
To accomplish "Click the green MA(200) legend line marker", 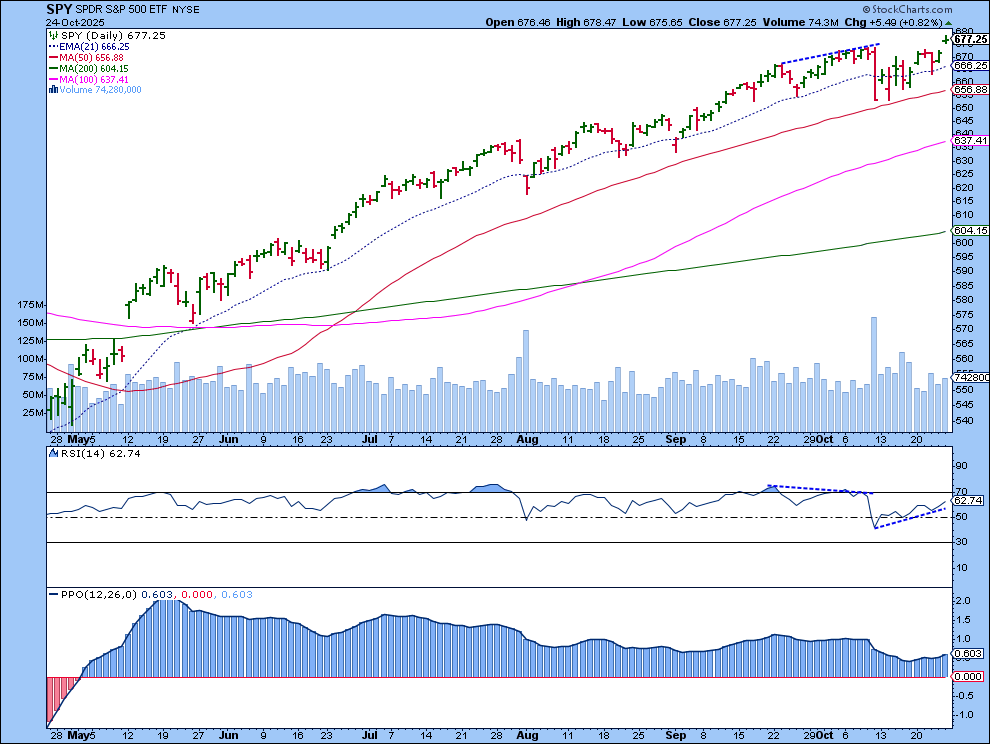I will click(x=52, y=68).
